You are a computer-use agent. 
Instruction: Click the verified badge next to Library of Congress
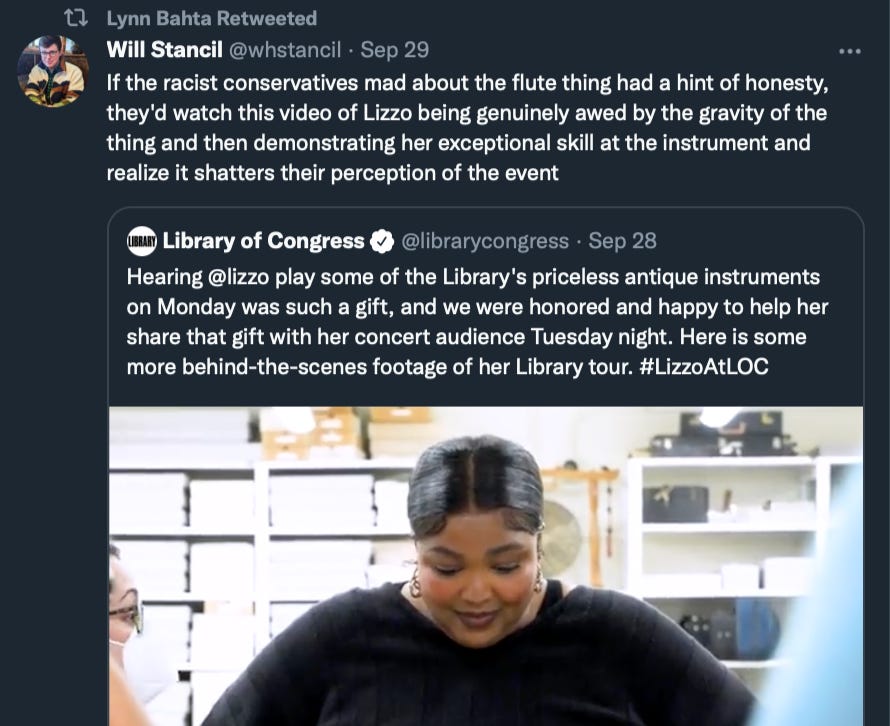(x=381, y=241)
